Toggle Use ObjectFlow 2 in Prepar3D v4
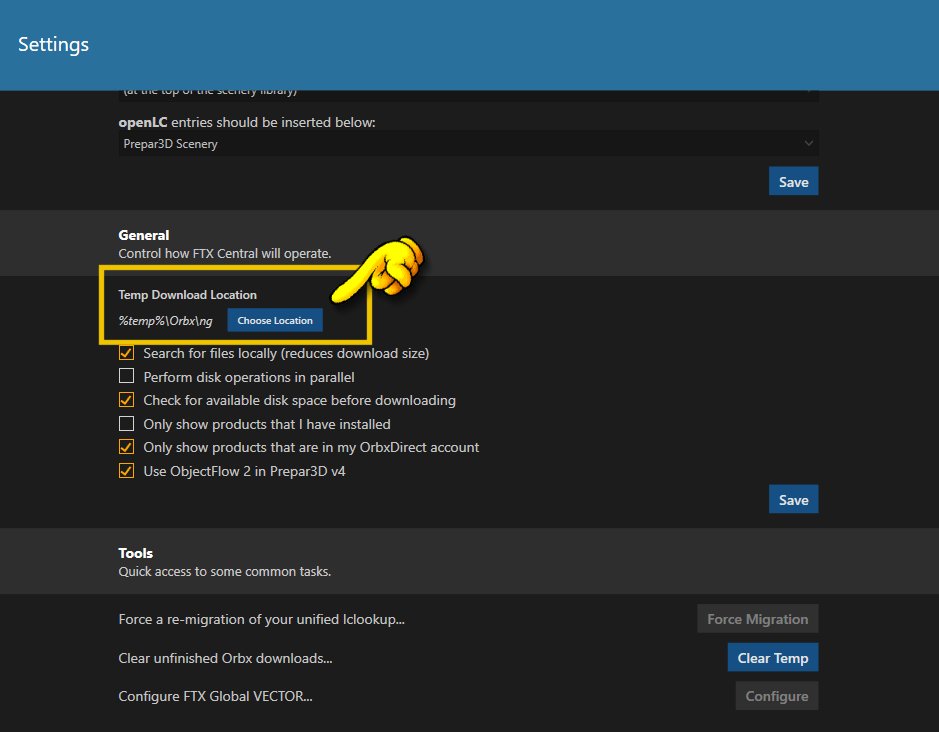Screen dimensions: 939x732 [126, 471]
